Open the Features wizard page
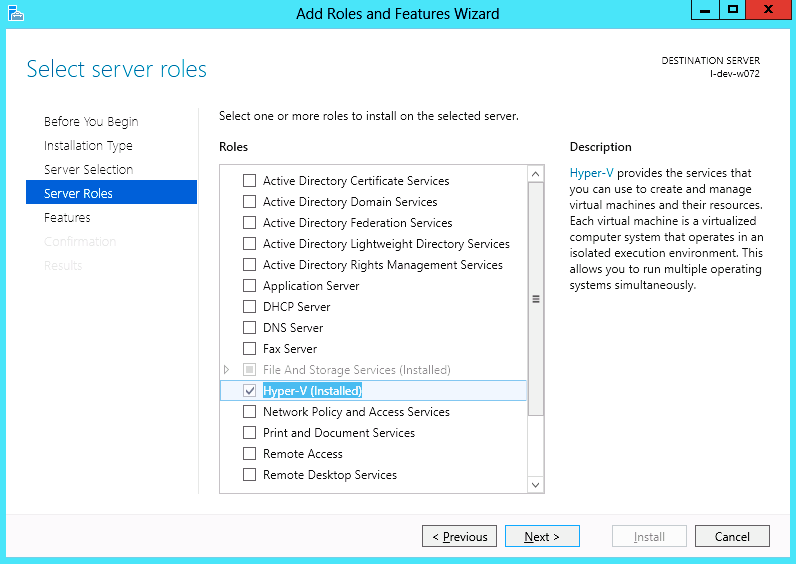 (x=67, y=218)
